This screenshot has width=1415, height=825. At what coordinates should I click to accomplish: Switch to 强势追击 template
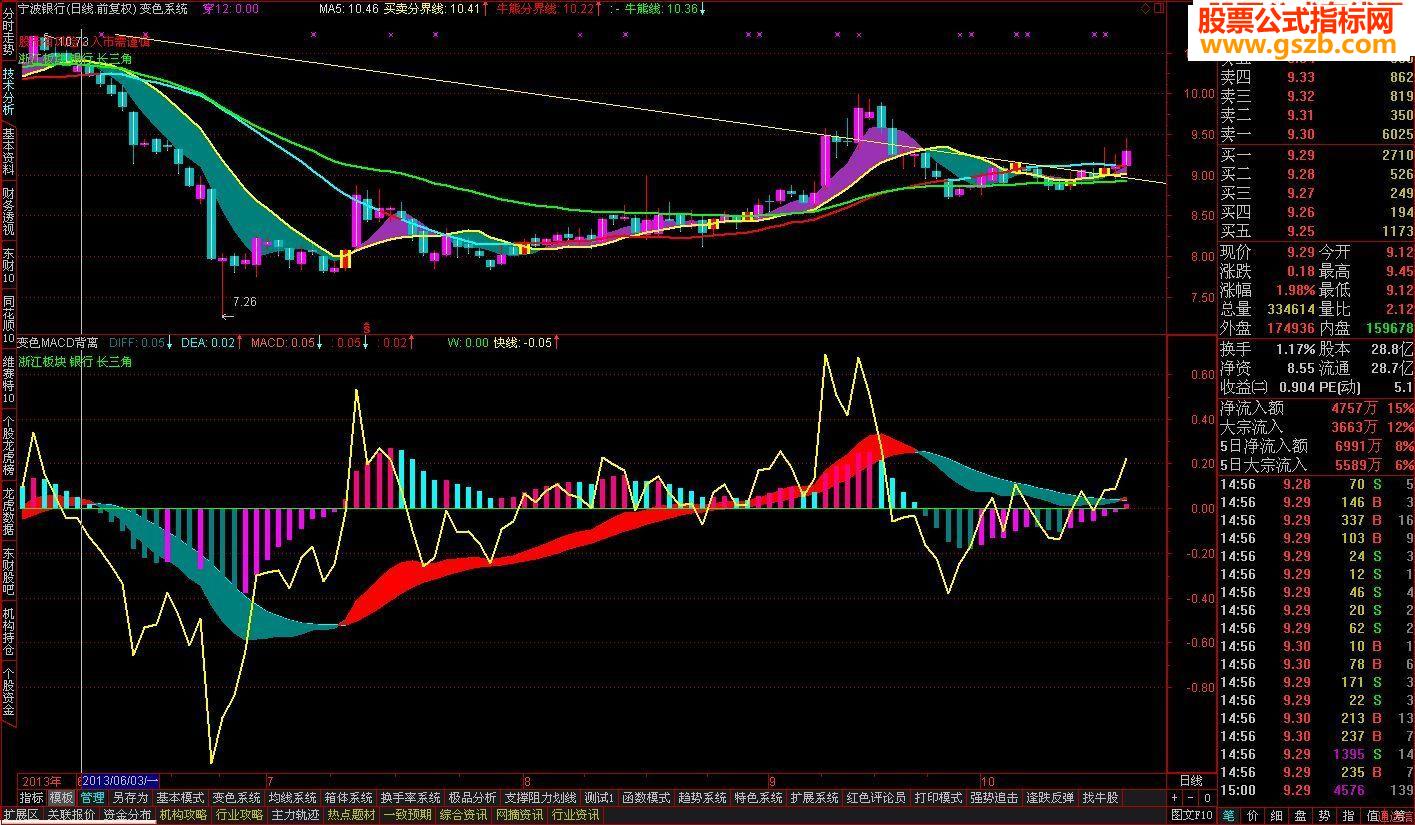point(994,798)
